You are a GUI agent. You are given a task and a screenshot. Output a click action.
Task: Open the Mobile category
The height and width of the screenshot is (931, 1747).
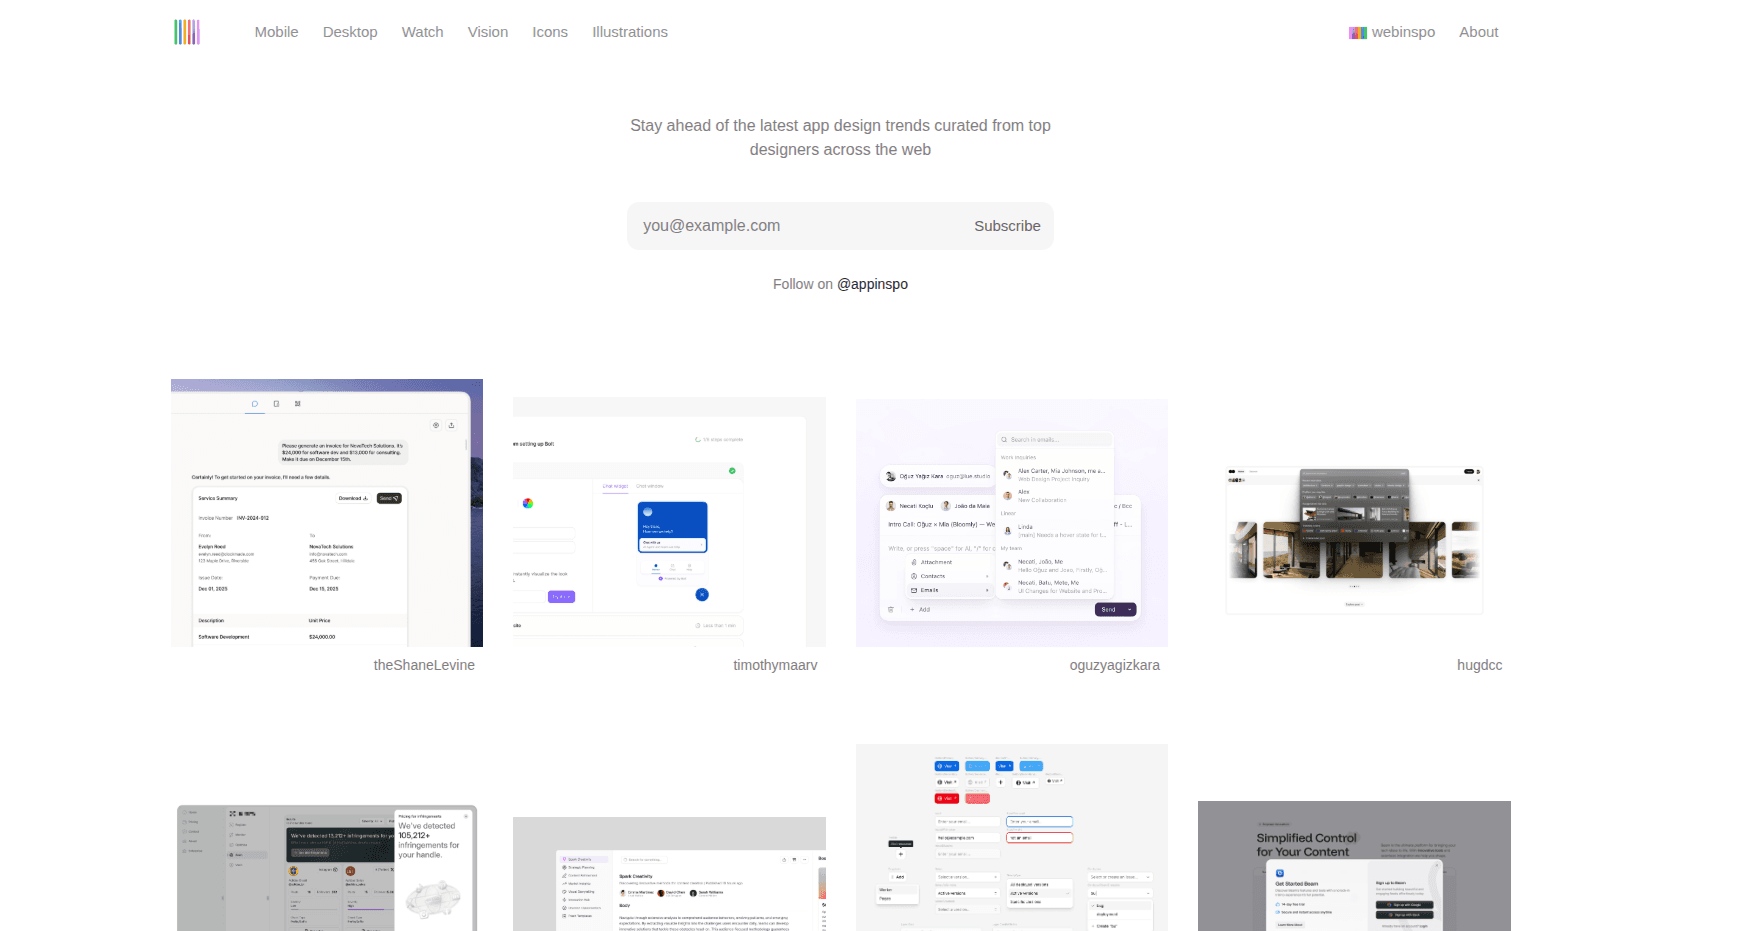point(276,32)
